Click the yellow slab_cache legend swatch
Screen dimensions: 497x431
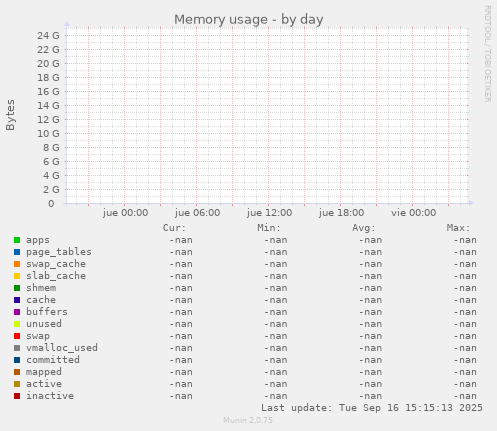17,276
